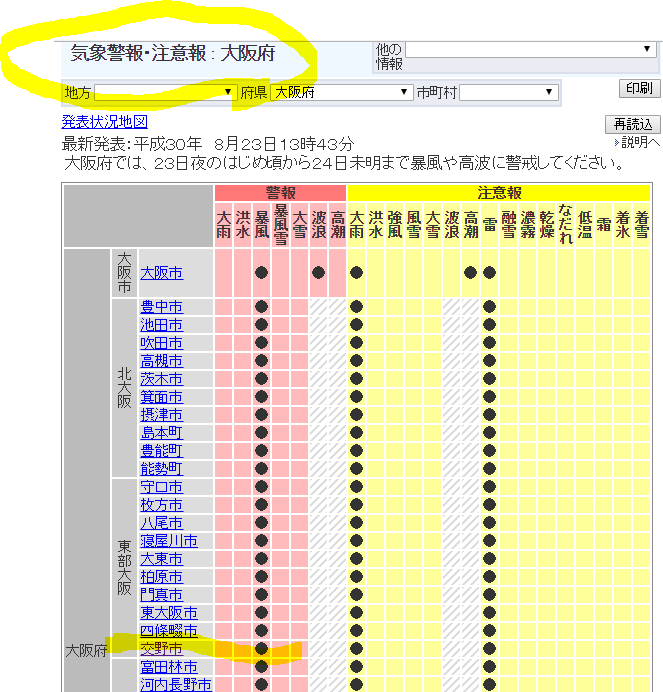Open the 守口市 link
Viewport: 663px width, 692px height.
pyautogui.click(x=161, y=487)
